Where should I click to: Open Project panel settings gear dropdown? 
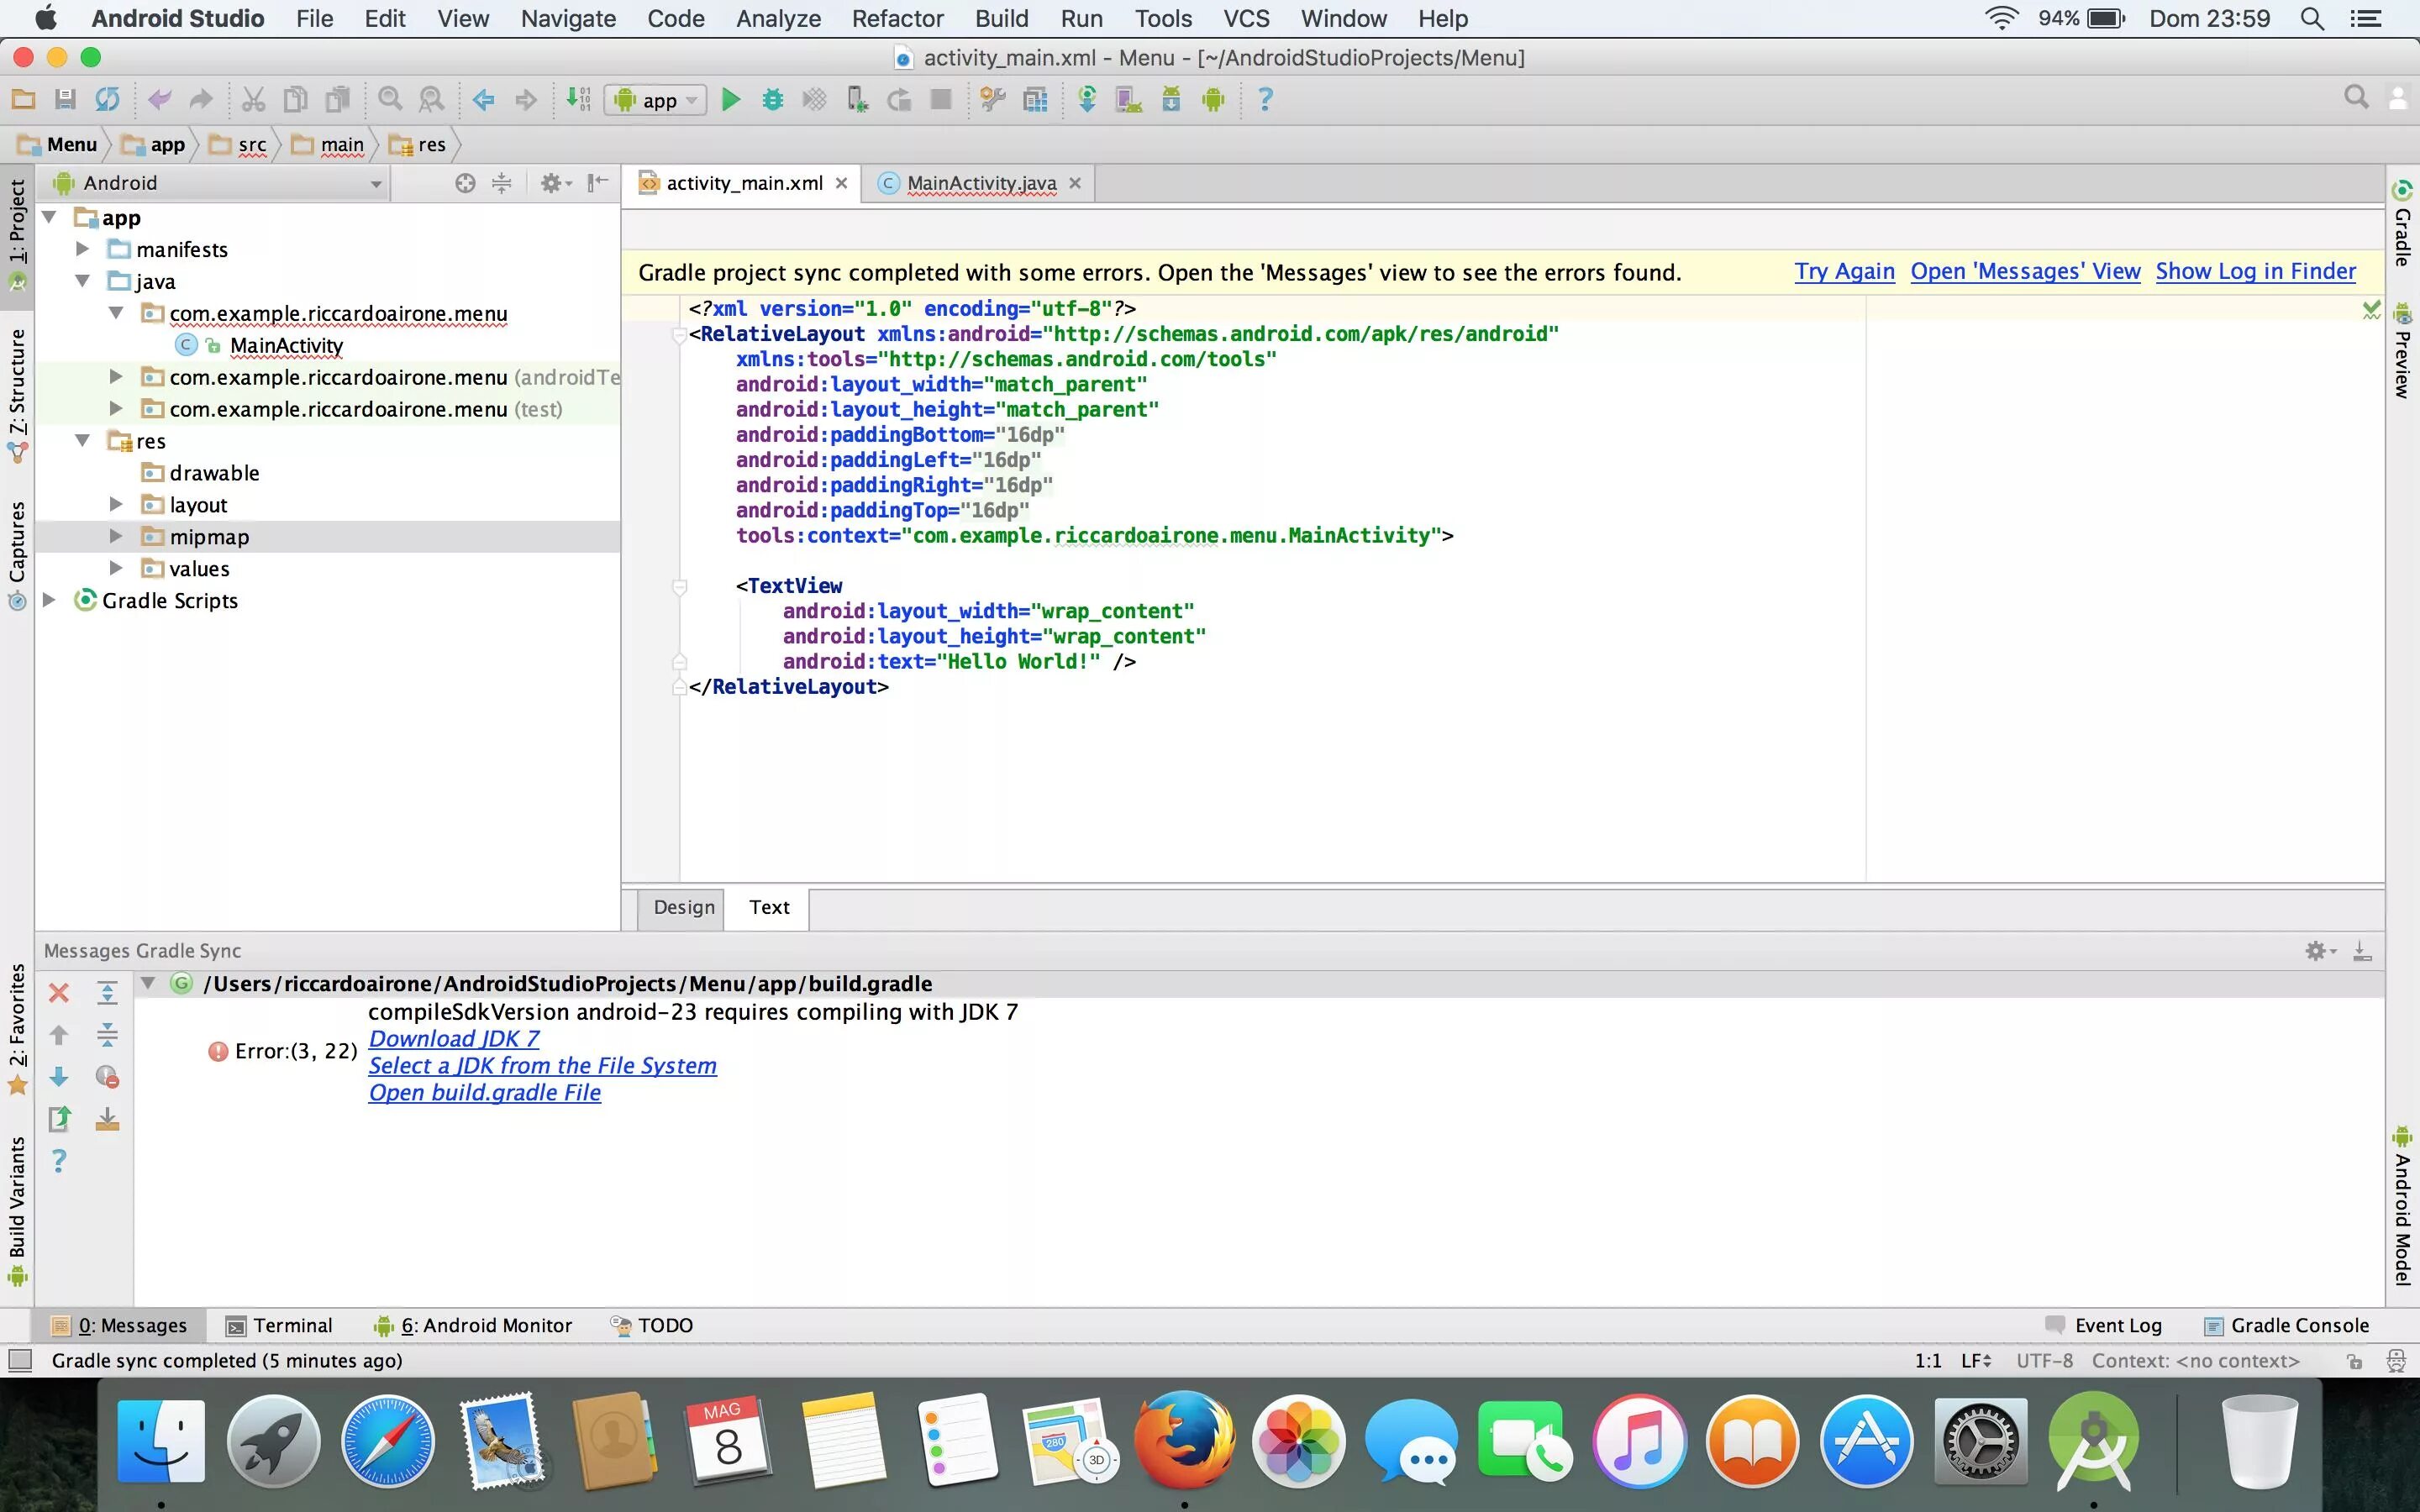click(555, 183)
